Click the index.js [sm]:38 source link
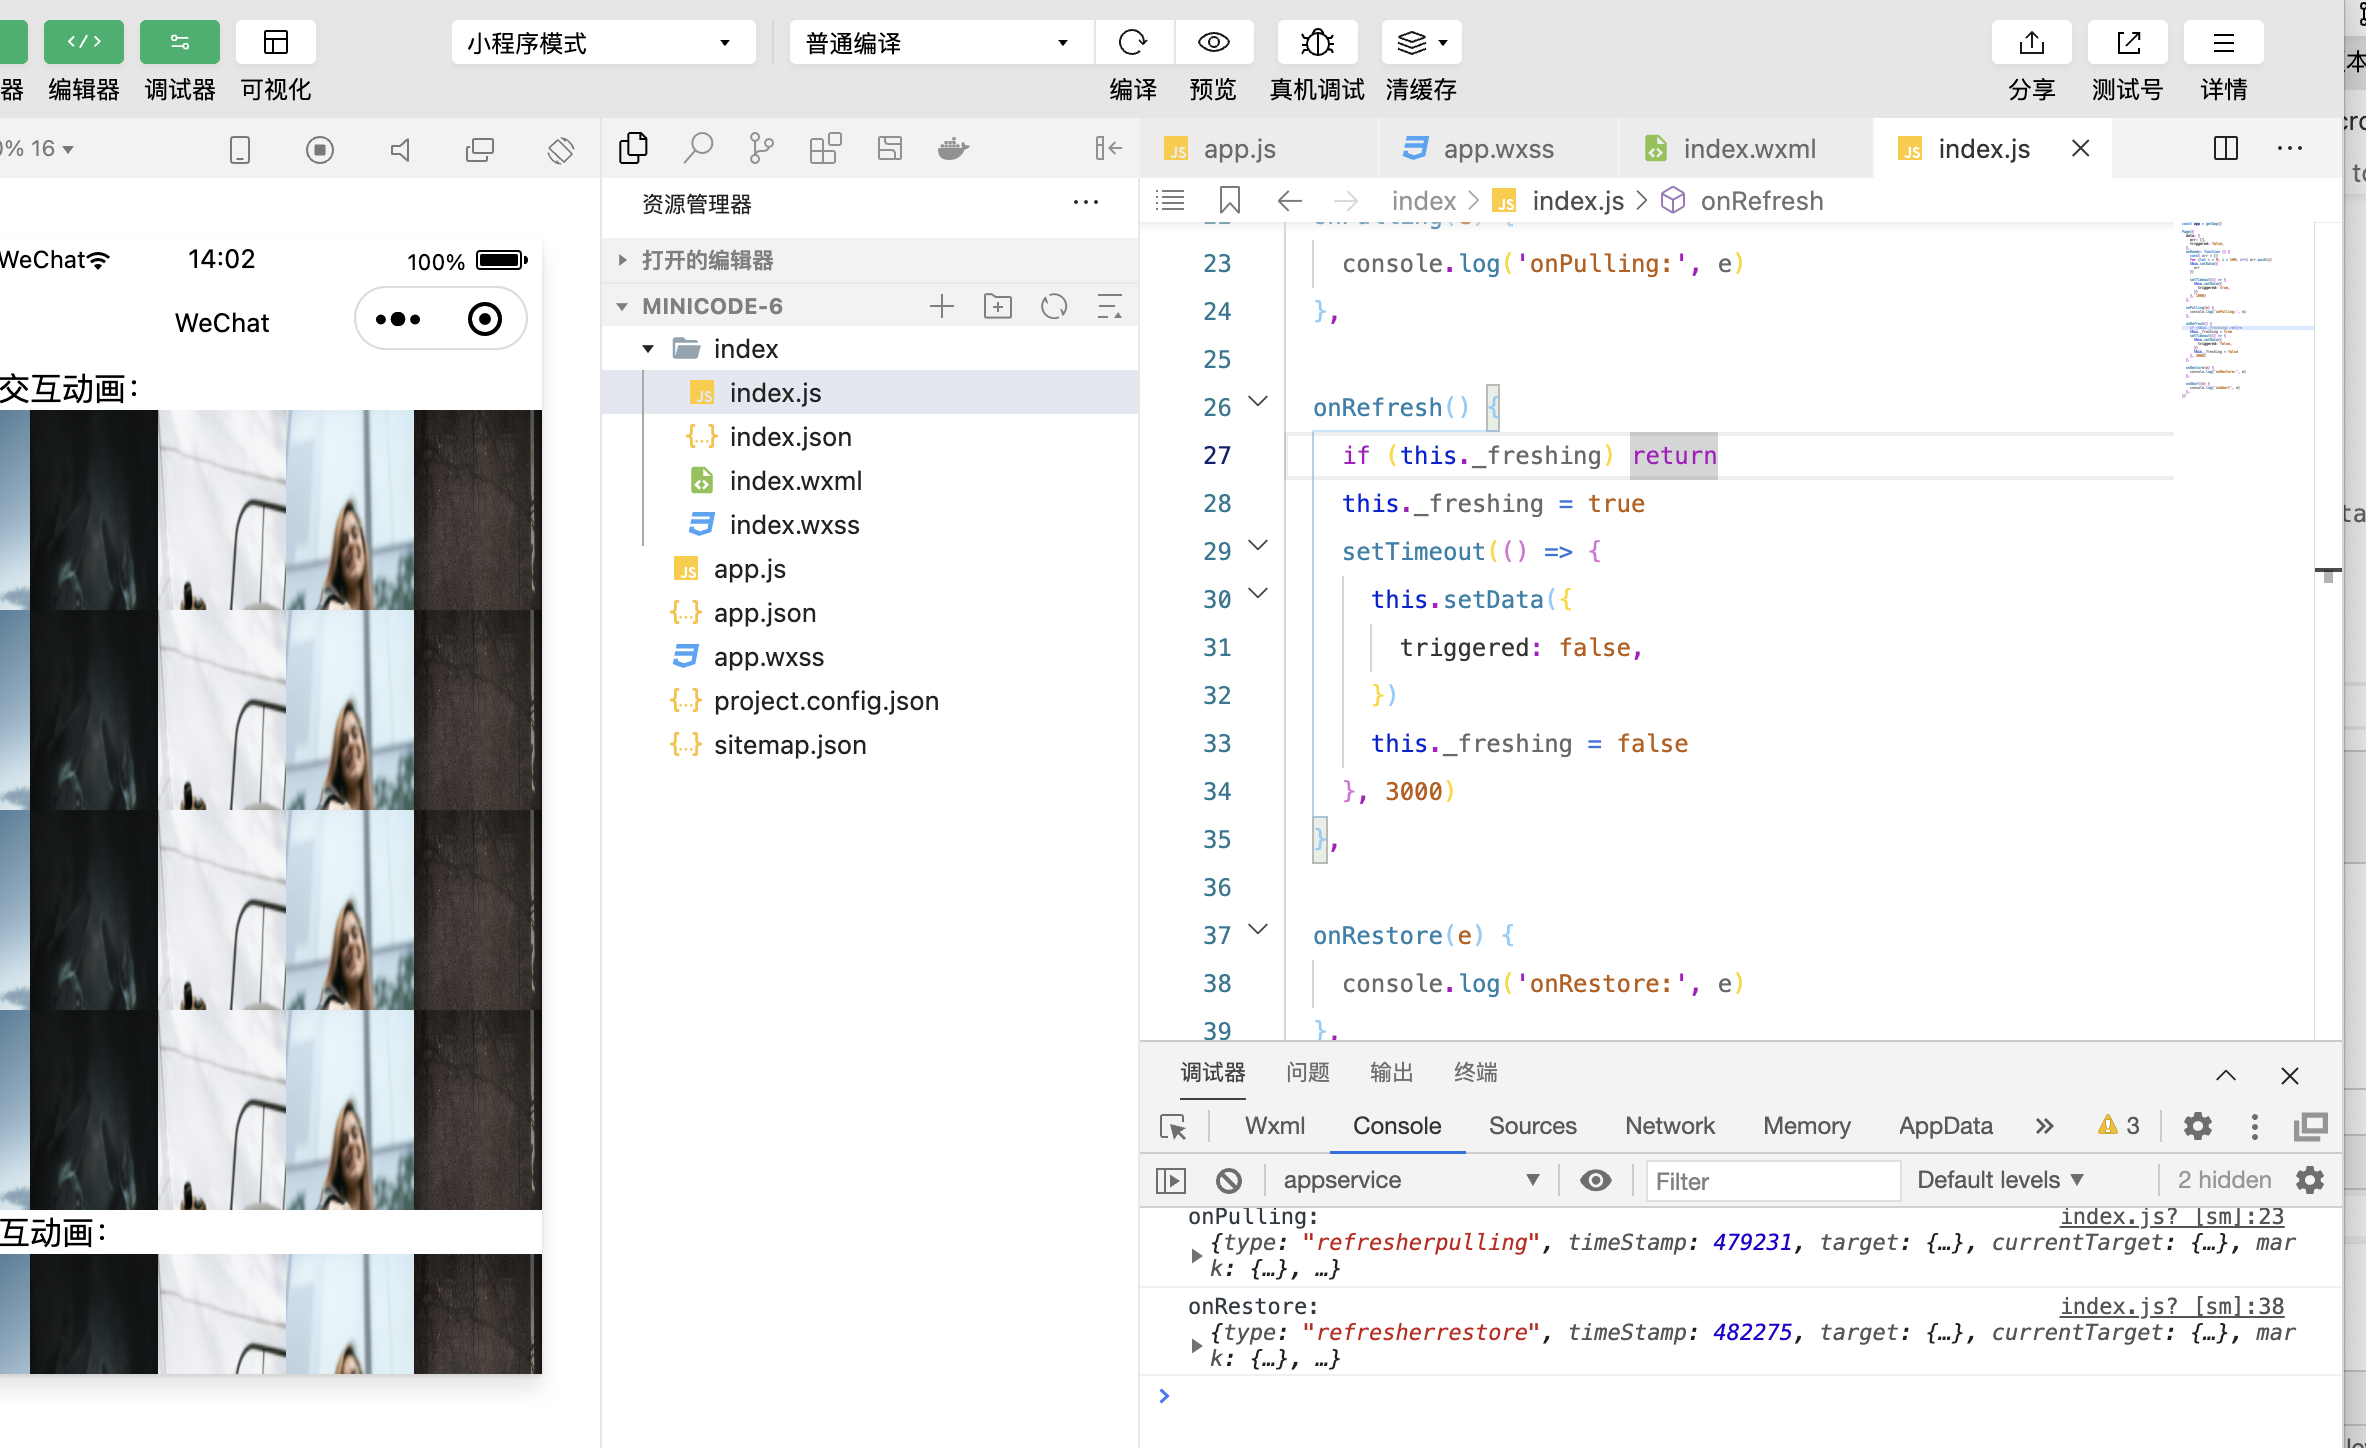The image size is (2366, 1448). (x=2171, y=1307)
